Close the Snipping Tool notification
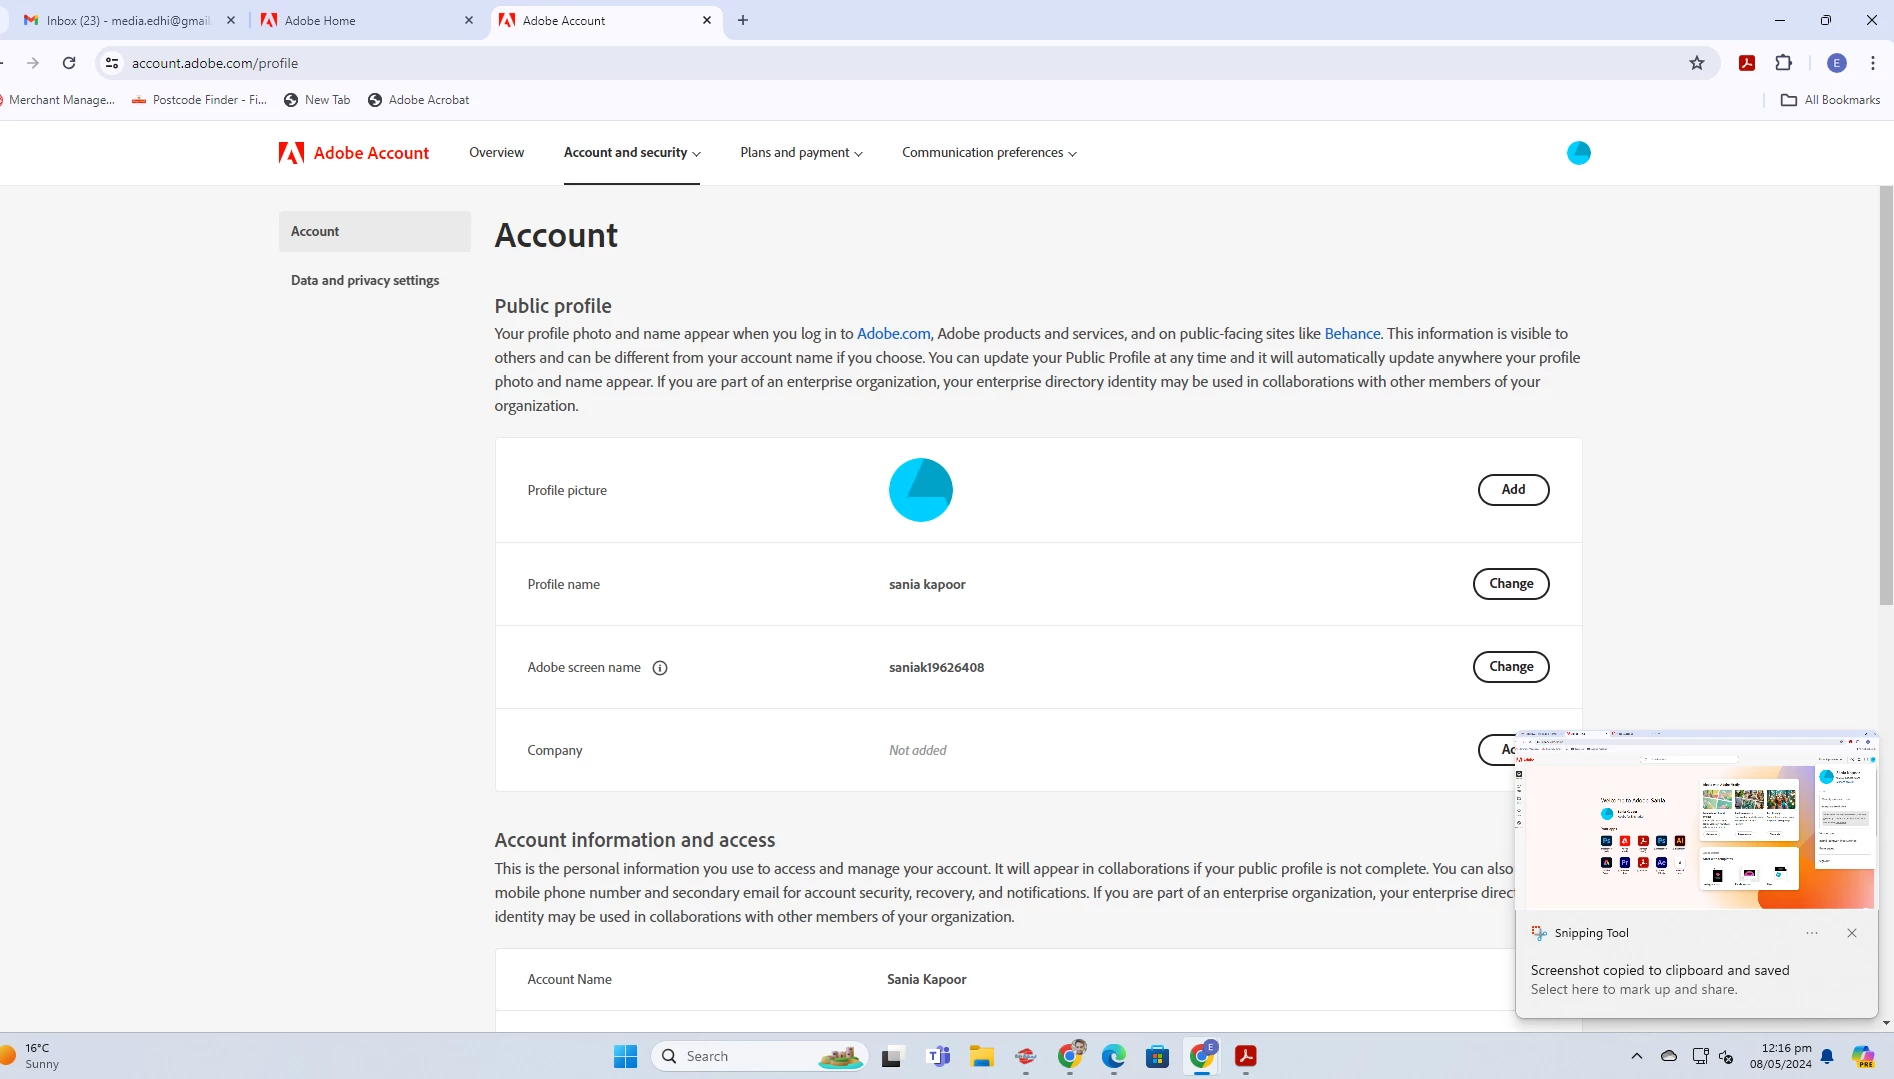 [1852, 933]
